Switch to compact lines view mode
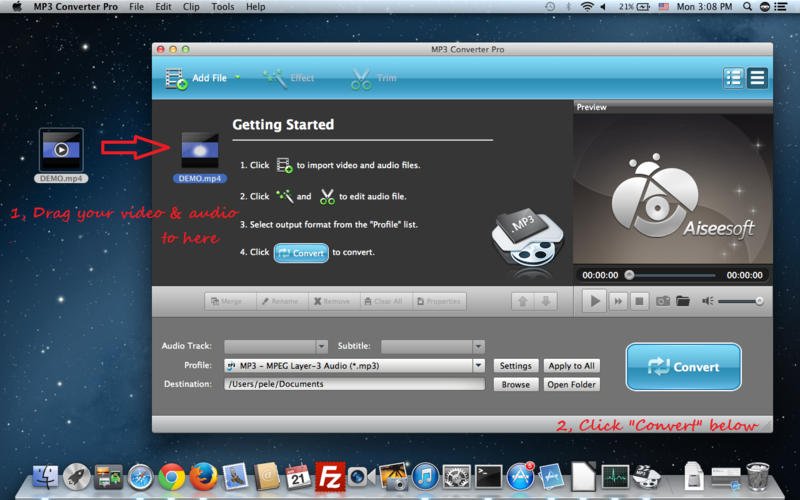The width and height of the screenshot is (800, 500). pos(757,78)
